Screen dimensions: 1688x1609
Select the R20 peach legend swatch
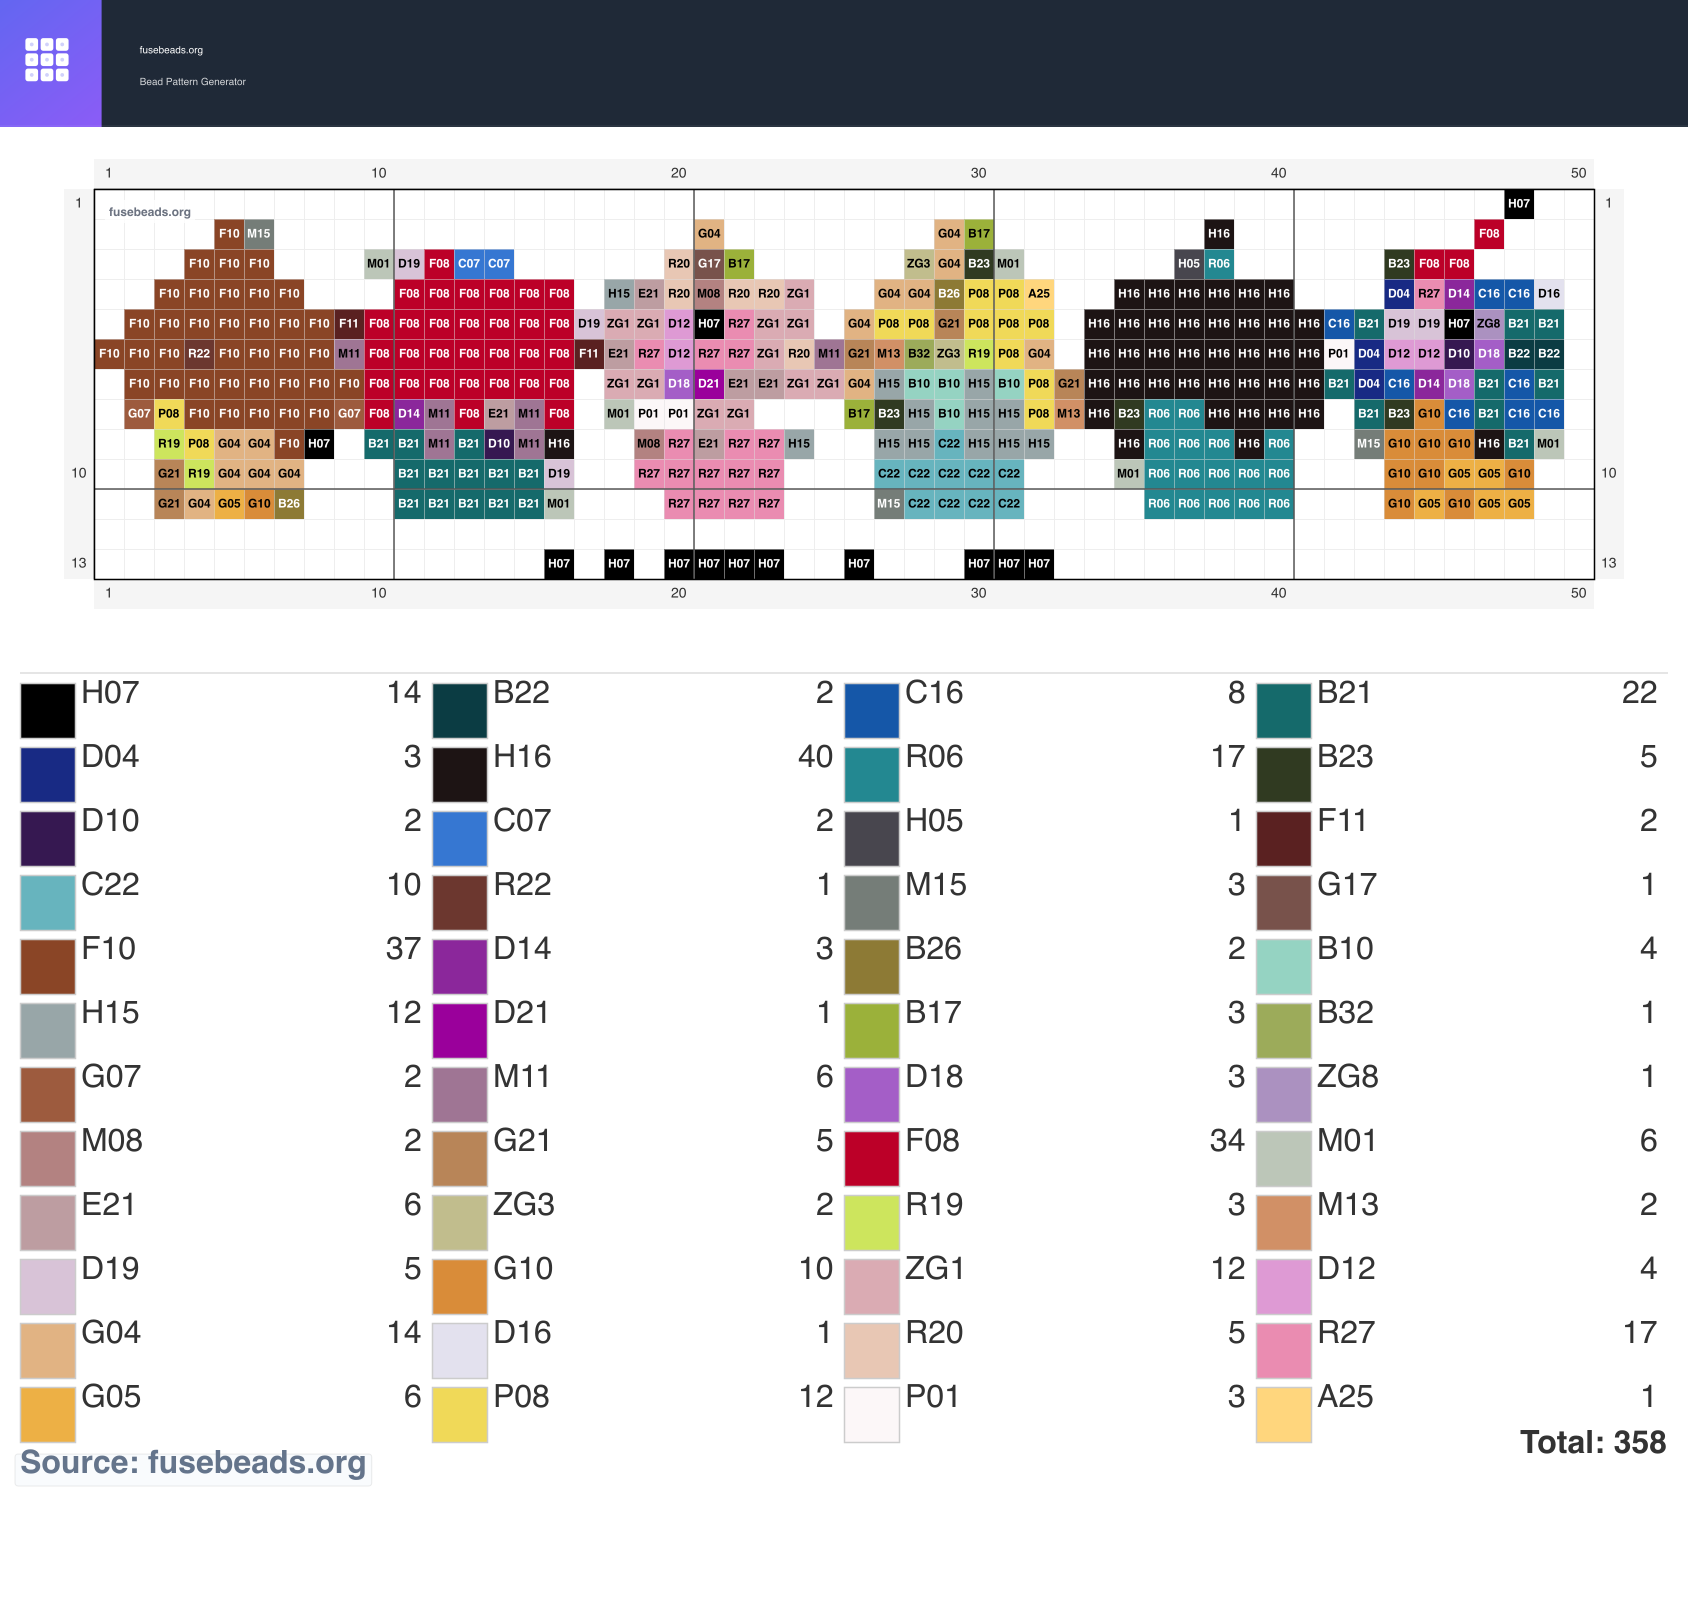(x=872, y=1351)
